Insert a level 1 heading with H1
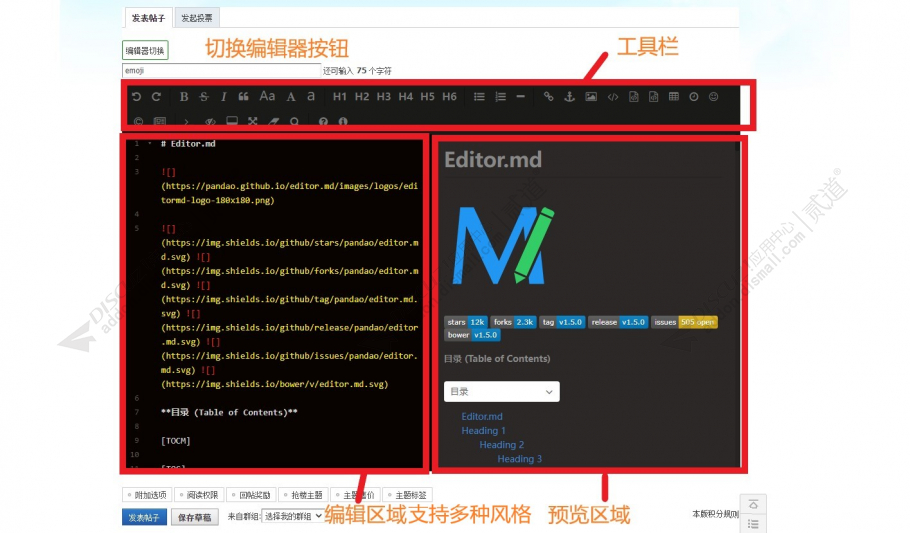 coord(340,96)
